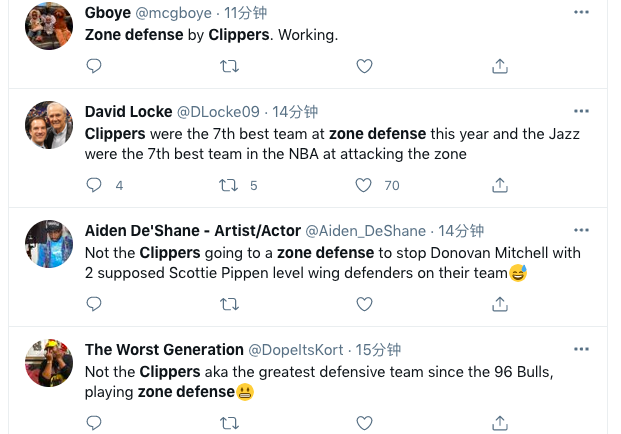Like Gboye's zone defense tweet
This screenshot has height=434, width=621.
pos(365,66)
